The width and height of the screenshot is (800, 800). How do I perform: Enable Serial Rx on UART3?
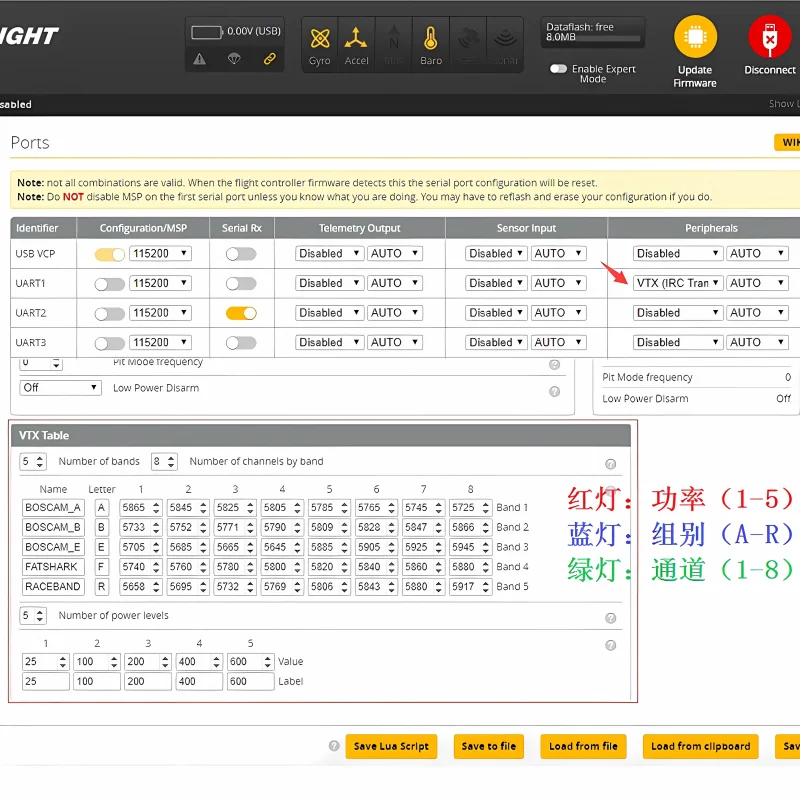241,343
